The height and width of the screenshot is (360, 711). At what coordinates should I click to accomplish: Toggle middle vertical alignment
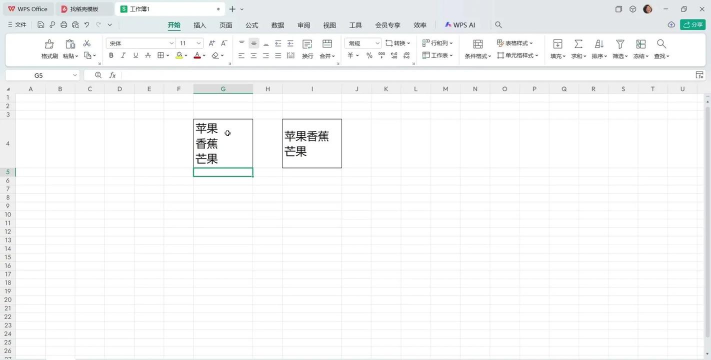(254, 44)
